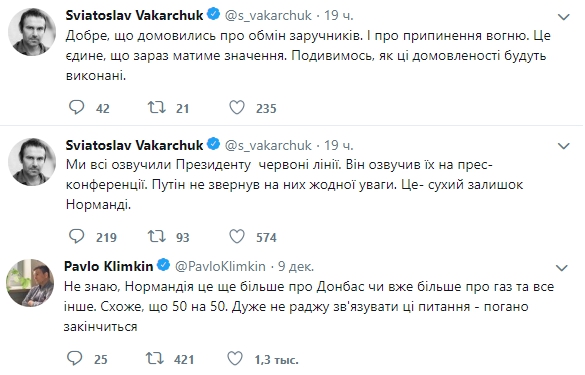This screenshot has height=375, width=585.
Task: Open the 19 ч. timestamp on the first tweet
Action: coord(338,15)
